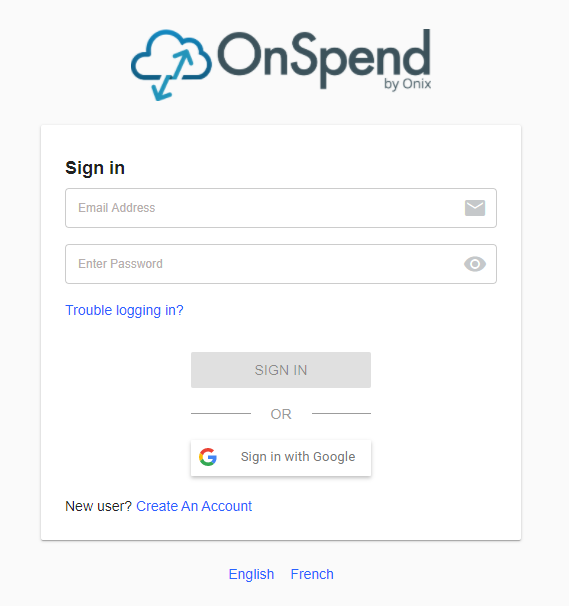Screen dimensions: 569x606
Task: Toggle password visibility with the eye icon
Action: point(475,264)
